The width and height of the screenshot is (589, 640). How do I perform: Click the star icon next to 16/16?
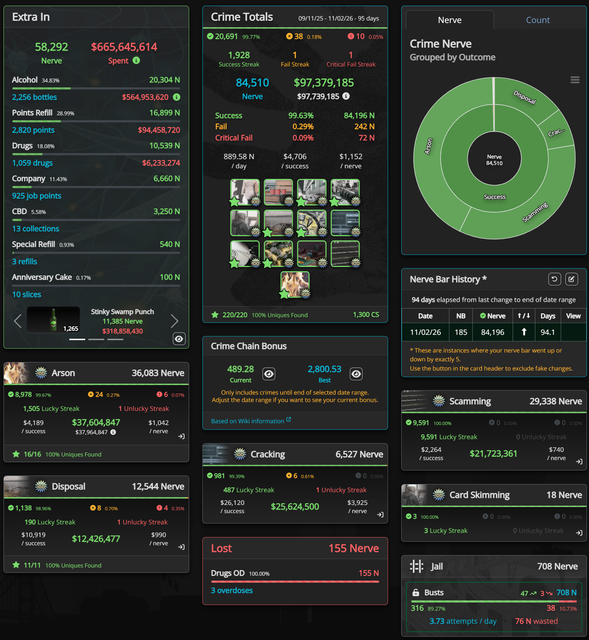[16, 454]
